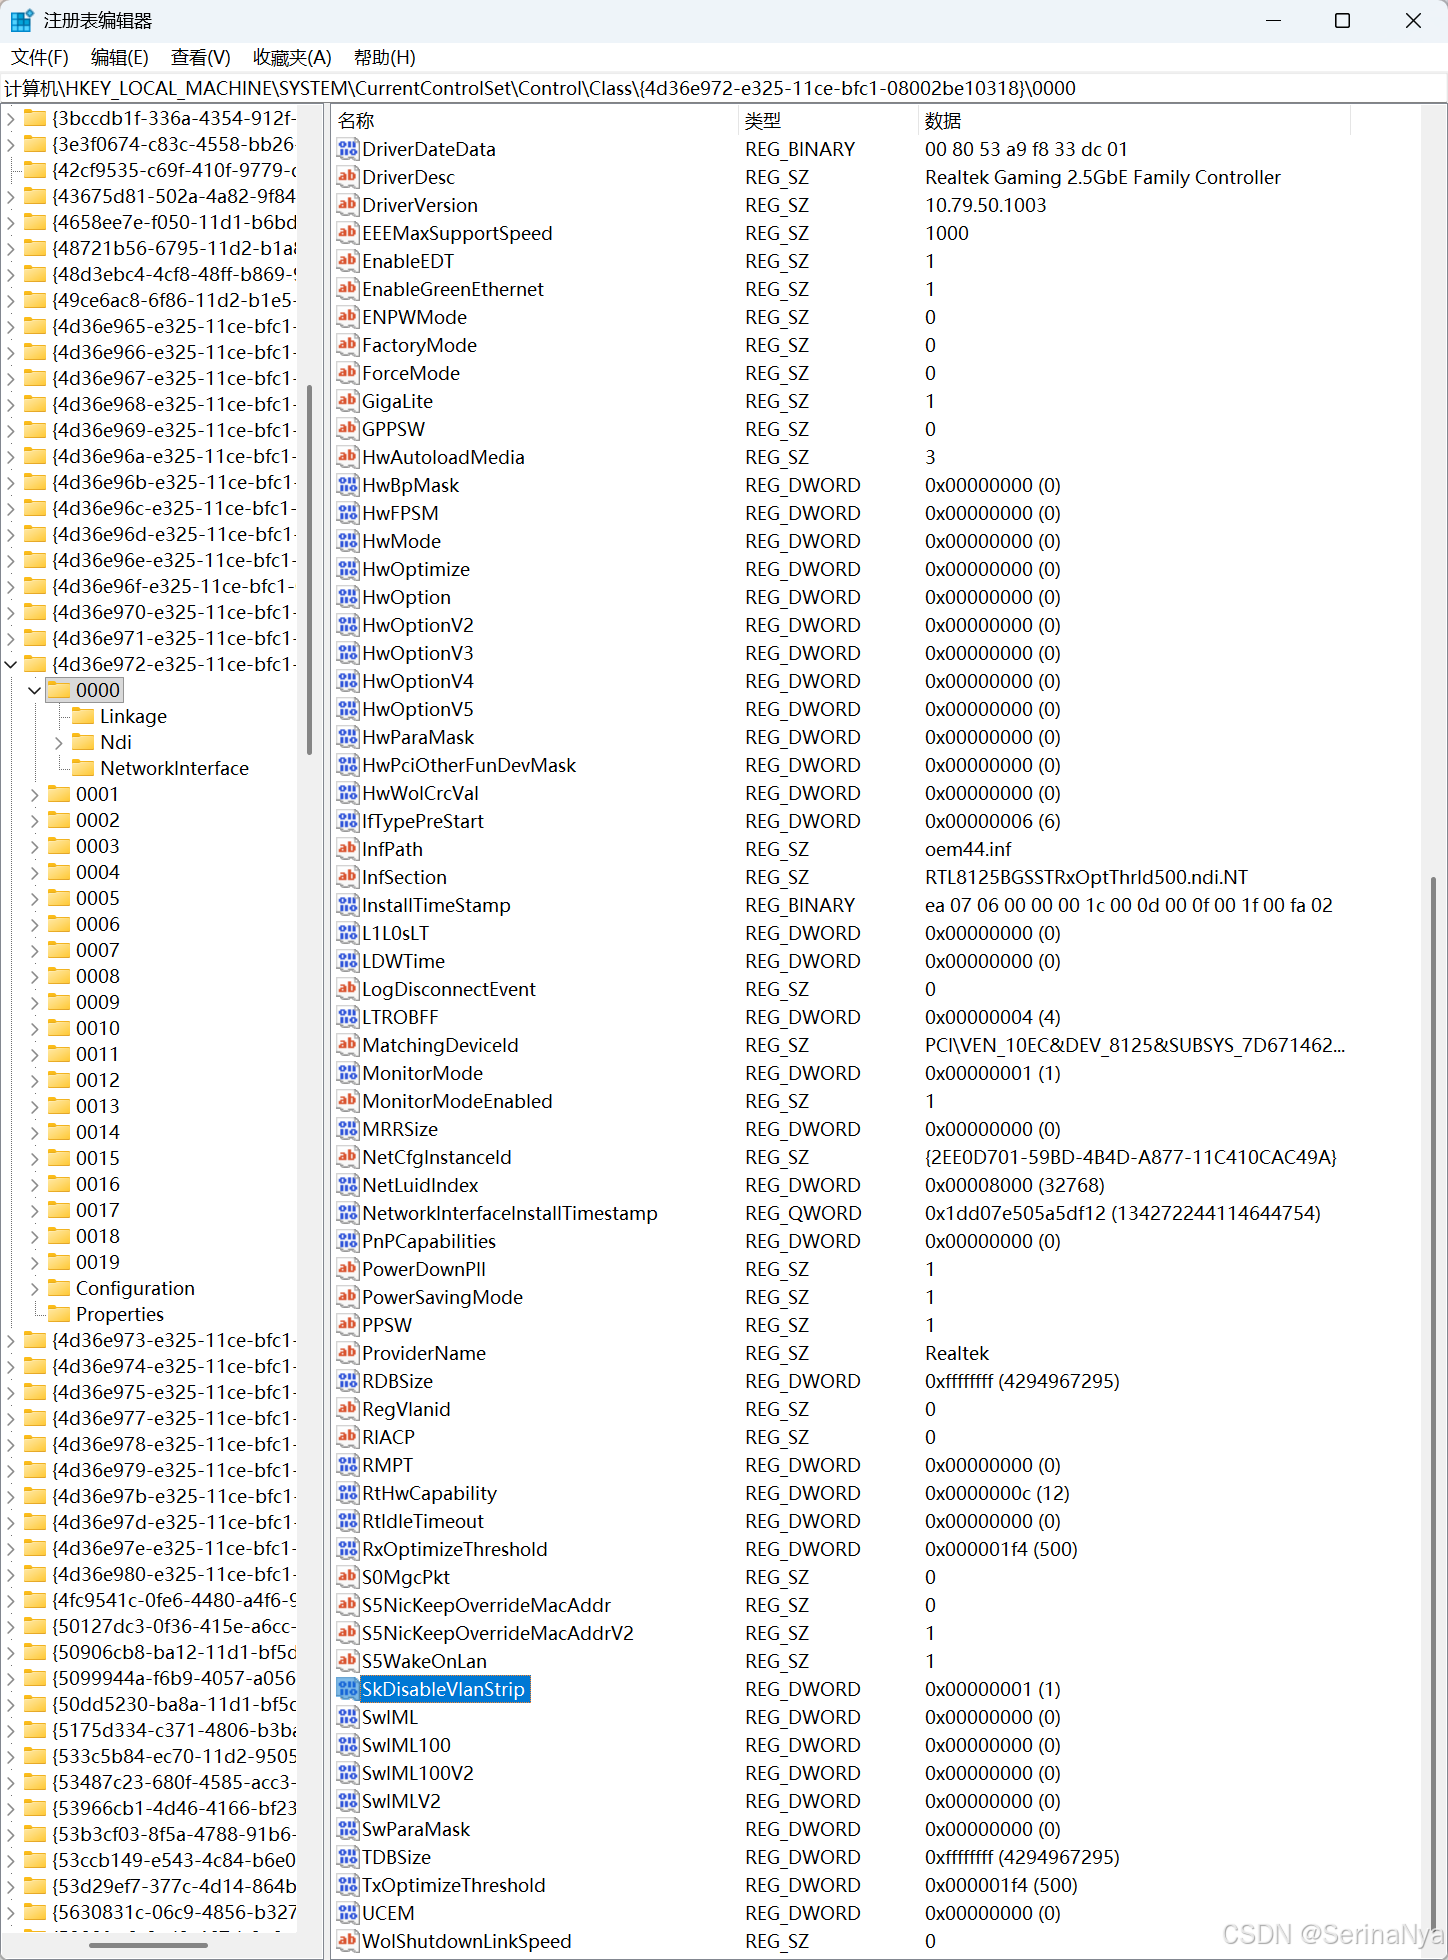Click the DWORD icon beside TxOptimizeThreshold
Image resolution: width=1448 pixels, height=1960 pixels.
347,1885
